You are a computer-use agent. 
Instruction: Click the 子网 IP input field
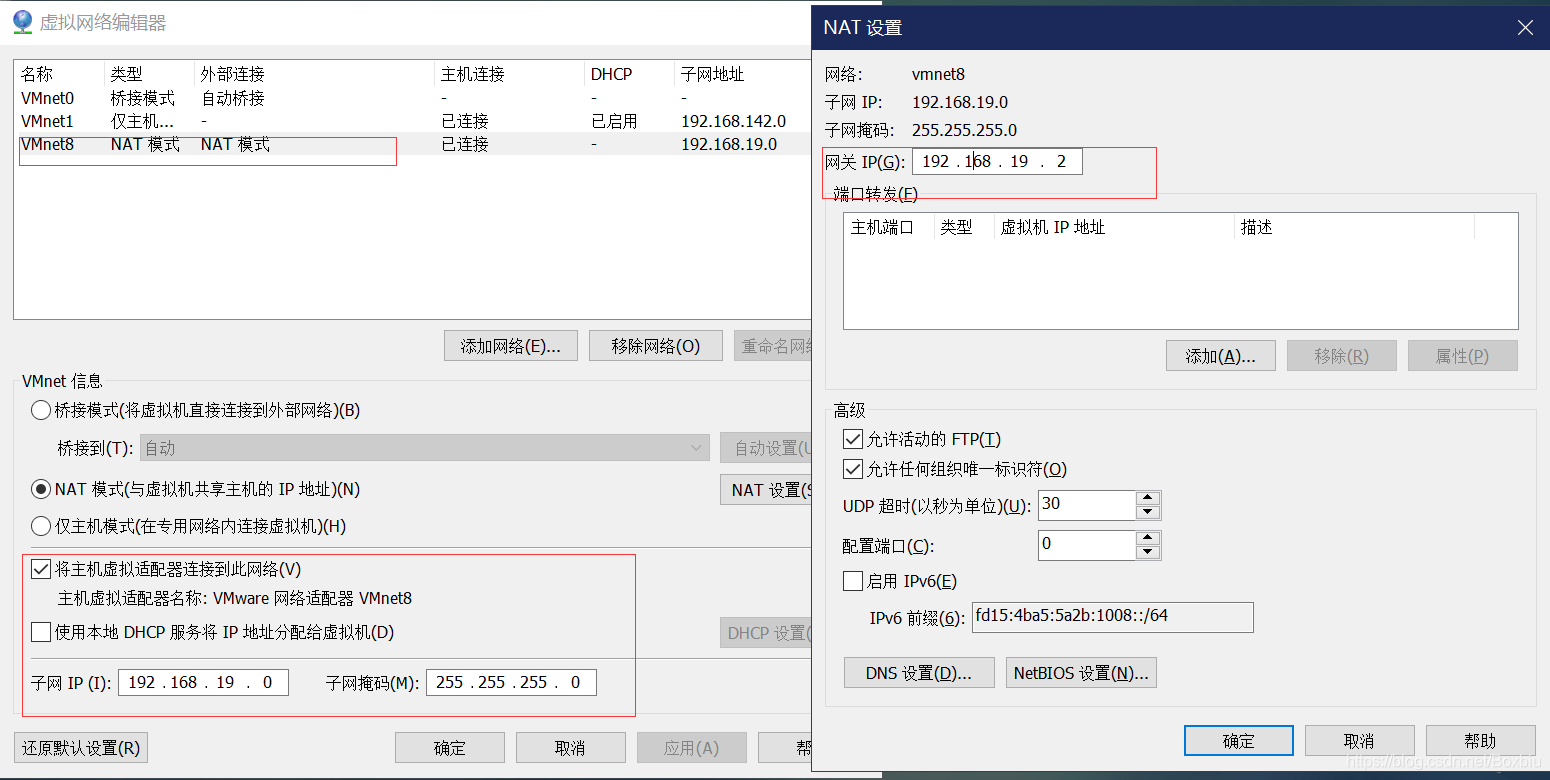point(204,682)
